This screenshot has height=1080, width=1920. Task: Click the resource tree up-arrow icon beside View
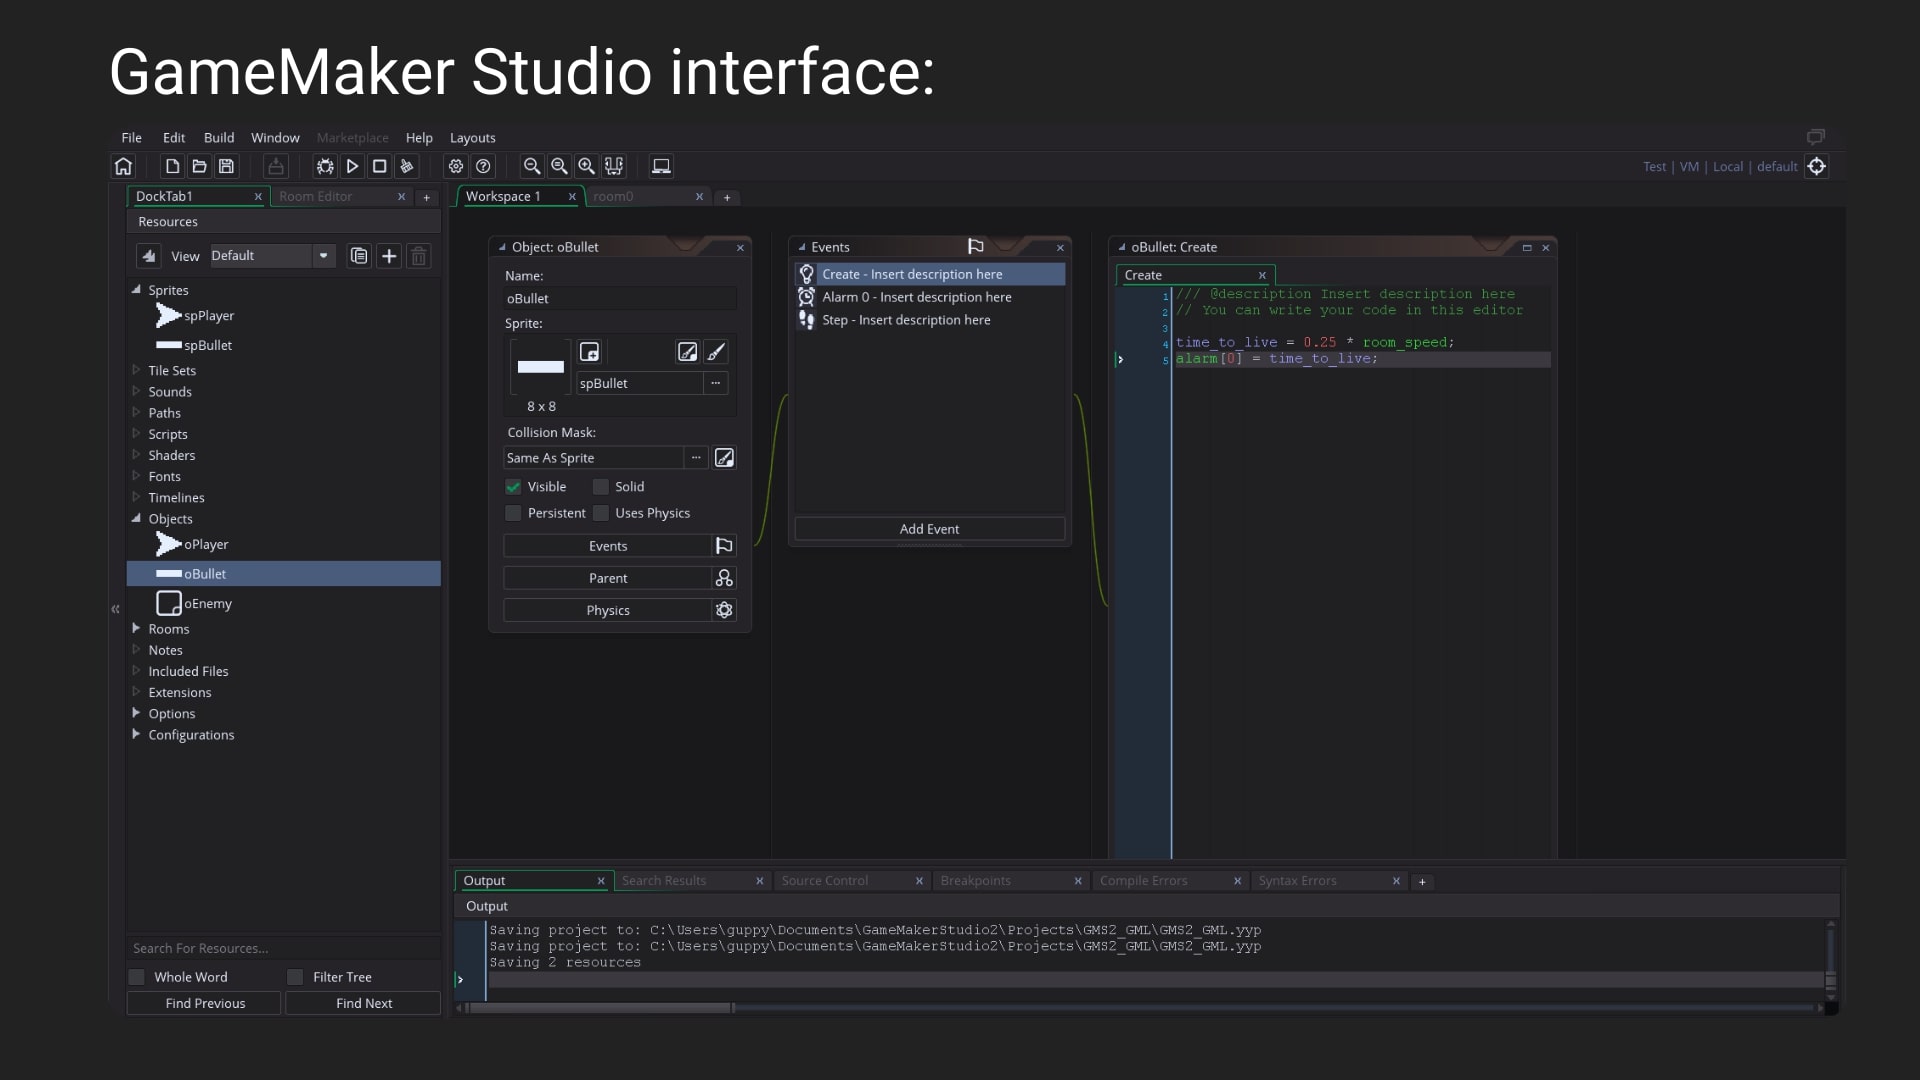click(x=149, y=256)
